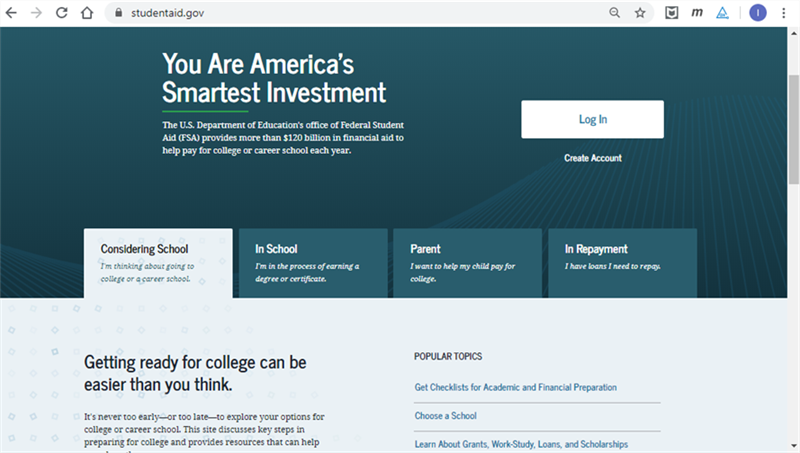This screenshot has height=453, width=800.
Task: Select the In Repayment tab
Action: point(622,262)
